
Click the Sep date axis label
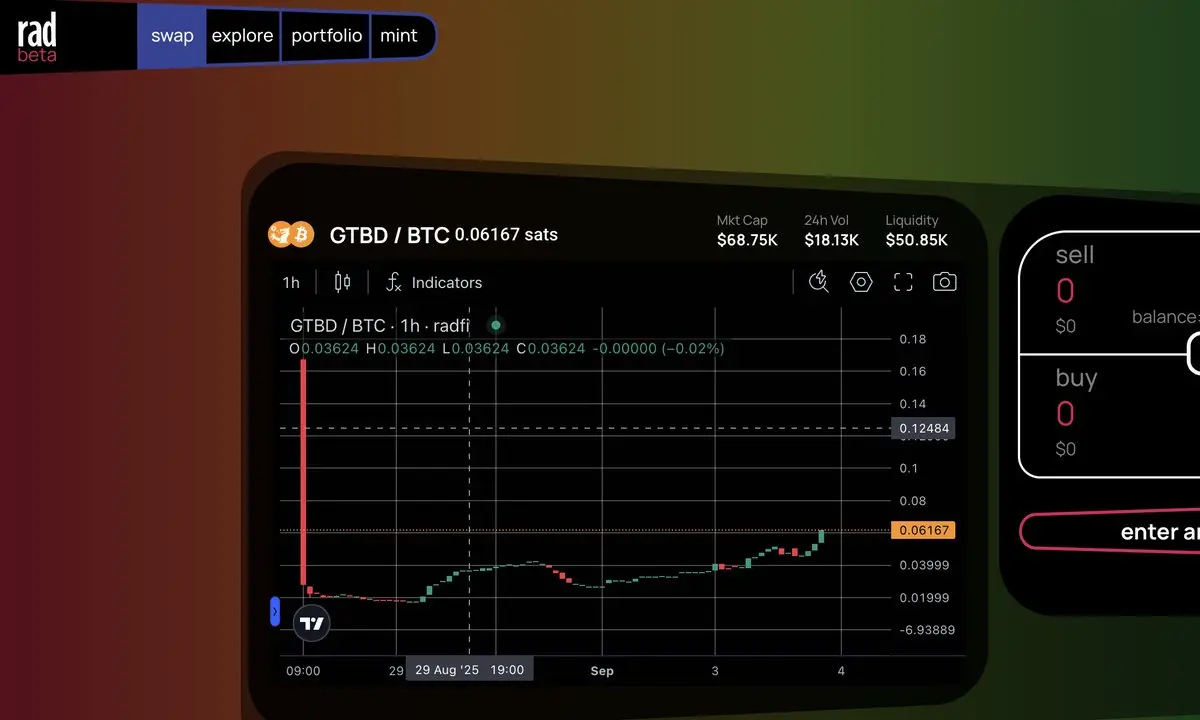[601, 670]
